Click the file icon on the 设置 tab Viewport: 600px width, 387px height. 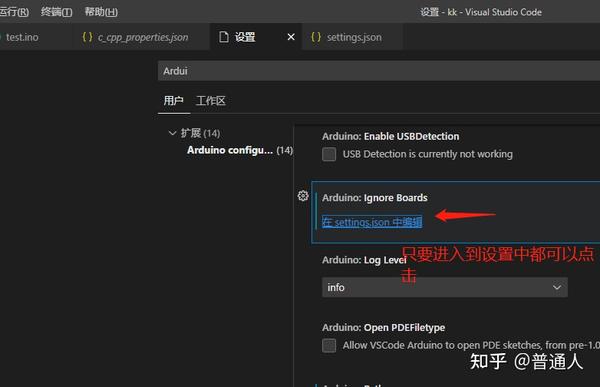pos(224,37)
